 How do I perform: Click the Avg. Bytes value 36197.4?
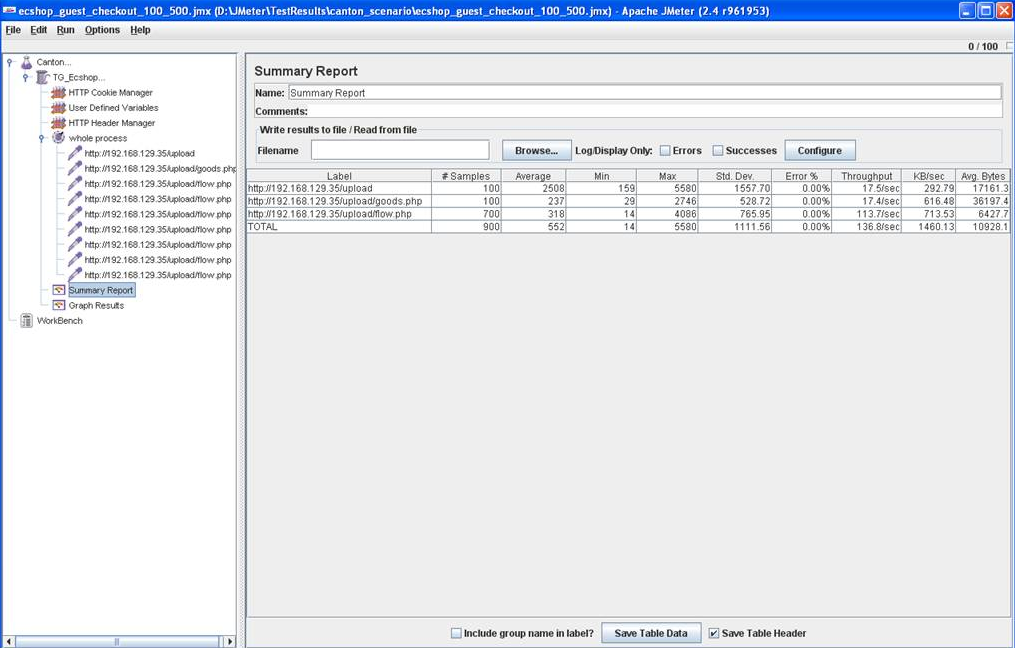[983, 201]
